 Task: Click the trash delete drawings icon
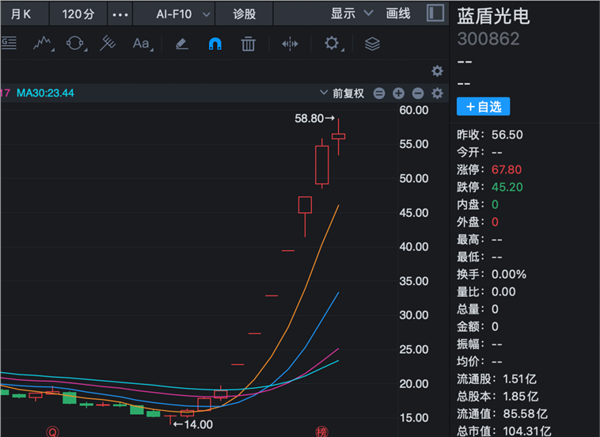click(x=248, y=44)
